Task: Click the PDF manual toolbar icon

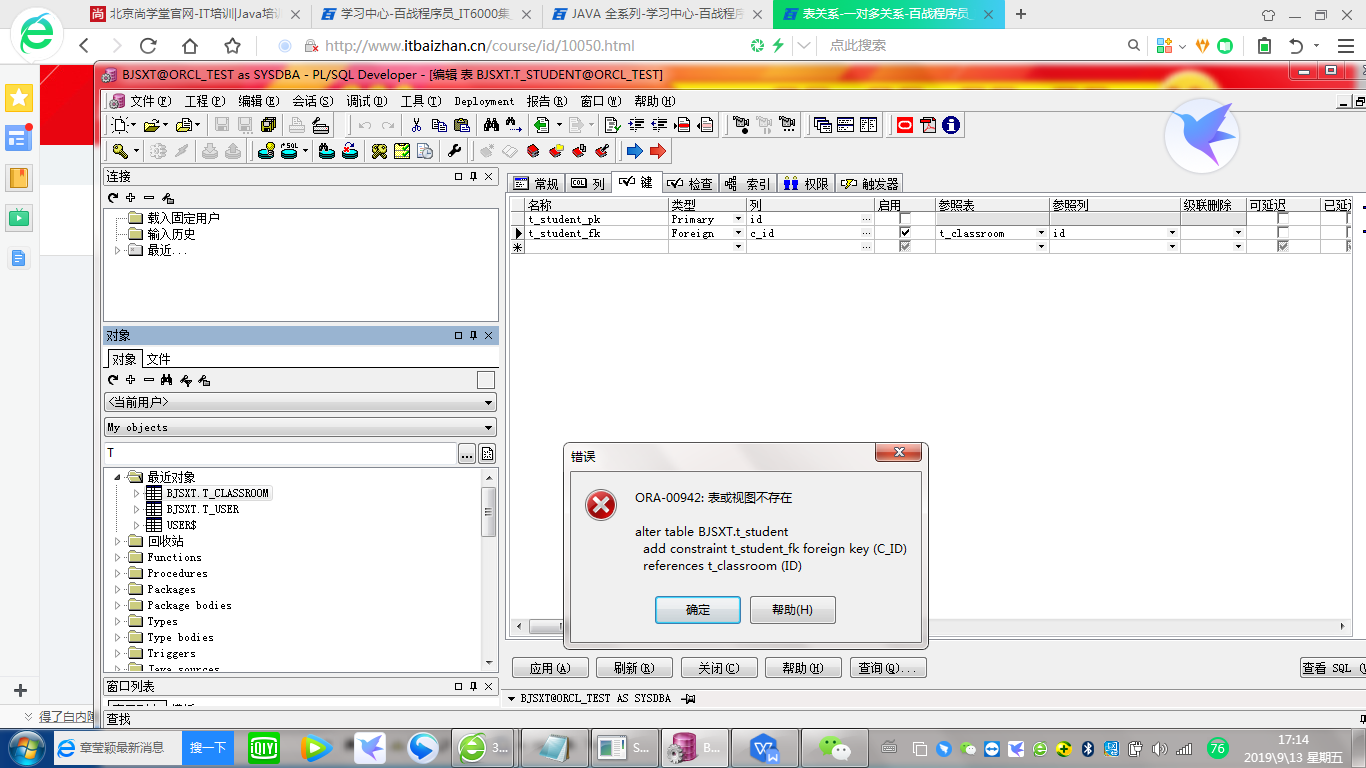Action: 928,125
